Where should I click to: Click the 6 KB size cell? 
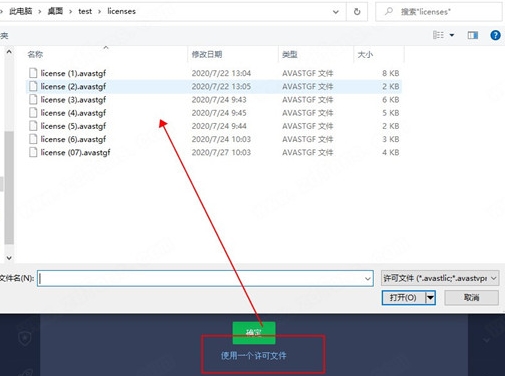(390, 100)
